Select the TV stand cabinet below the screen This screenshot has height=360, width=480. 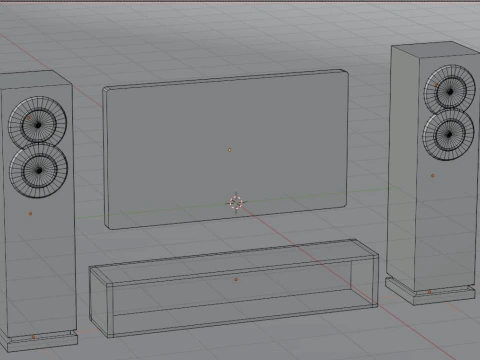tap(233, 288)
